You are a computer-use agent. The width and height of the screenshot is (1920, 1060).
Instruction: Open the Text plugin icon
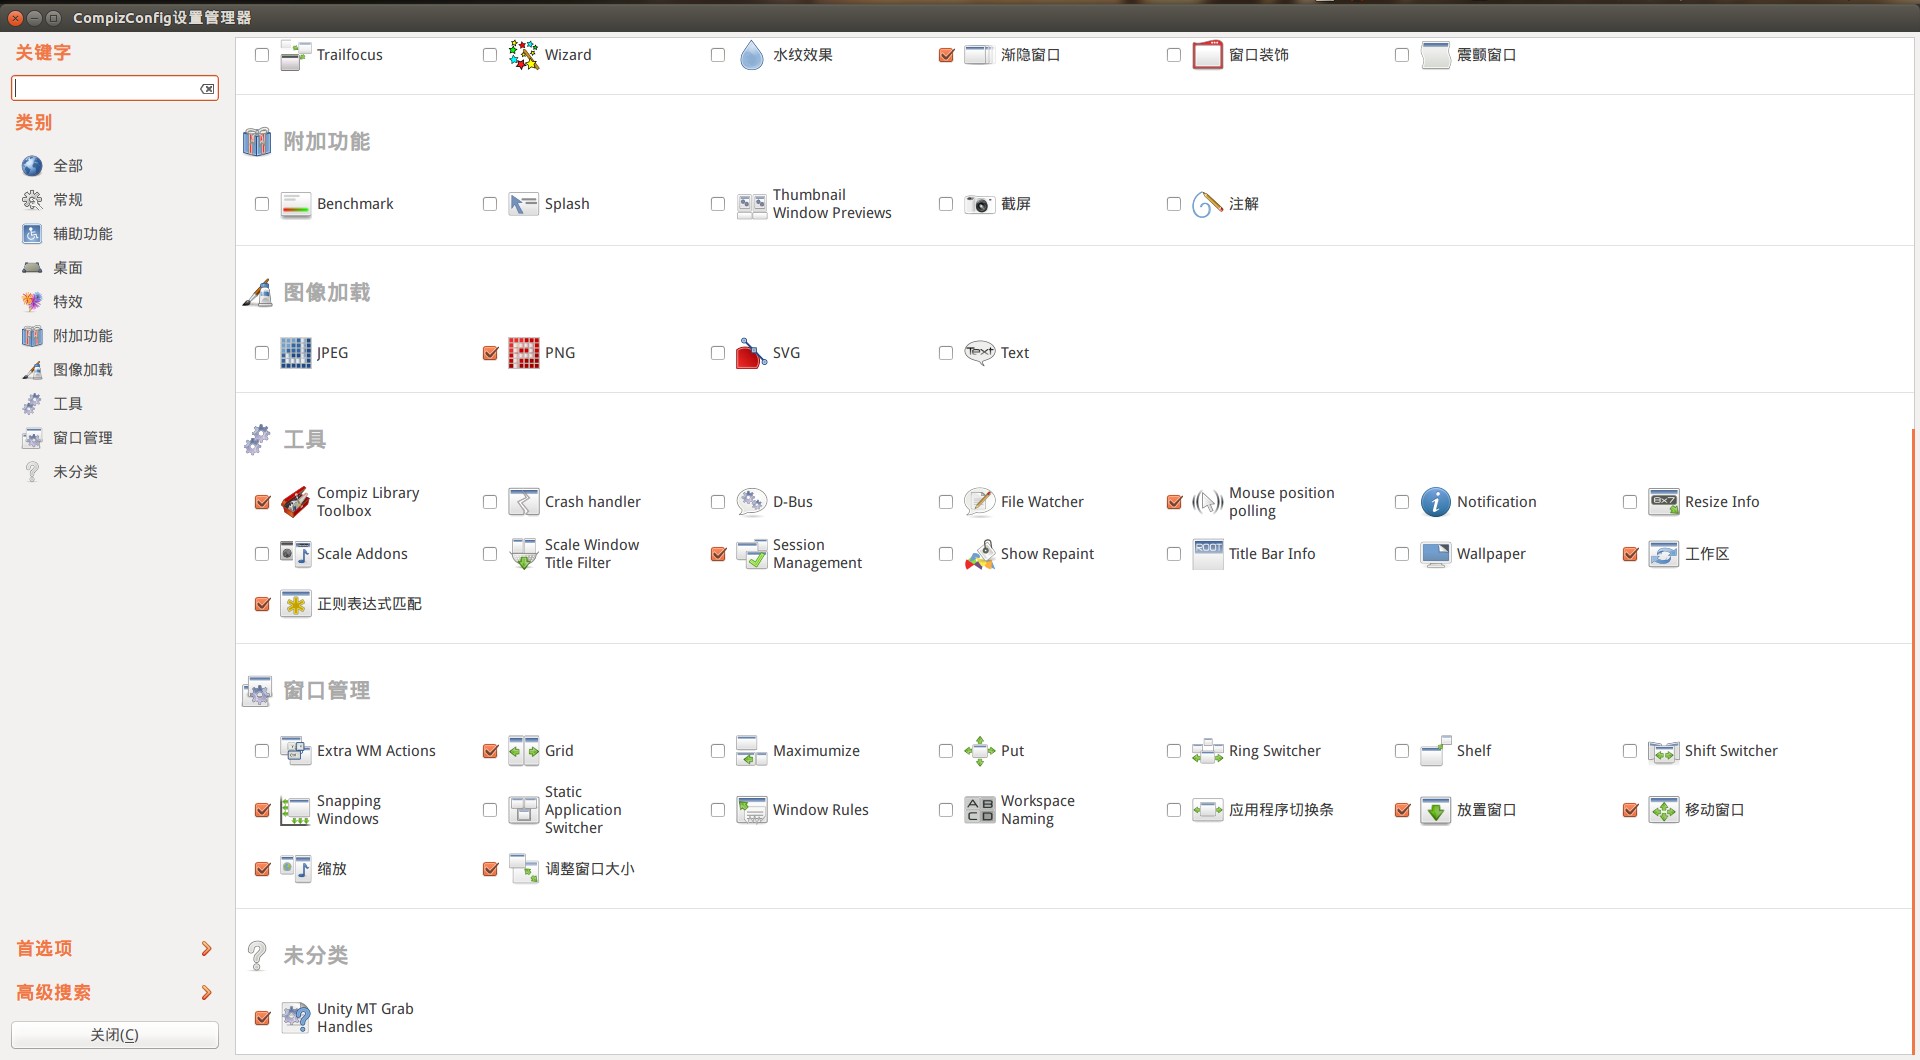pyautogui.click(x=980, y=353)
